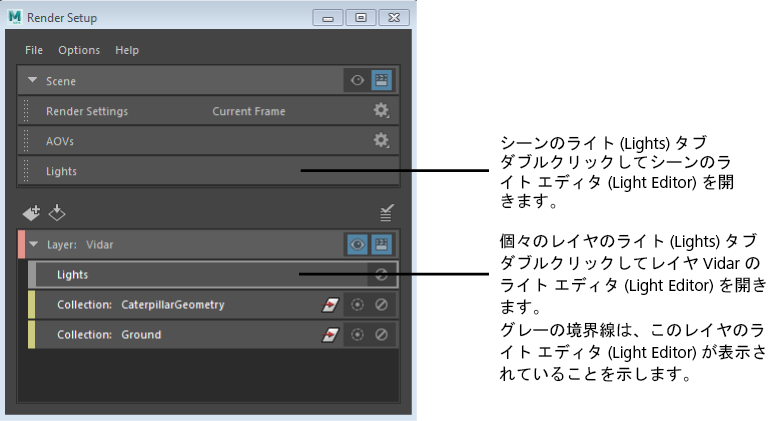This screenshot has width=778, height=421.
Task: Click scene Lights row drag handle
Action: point(26,171)
